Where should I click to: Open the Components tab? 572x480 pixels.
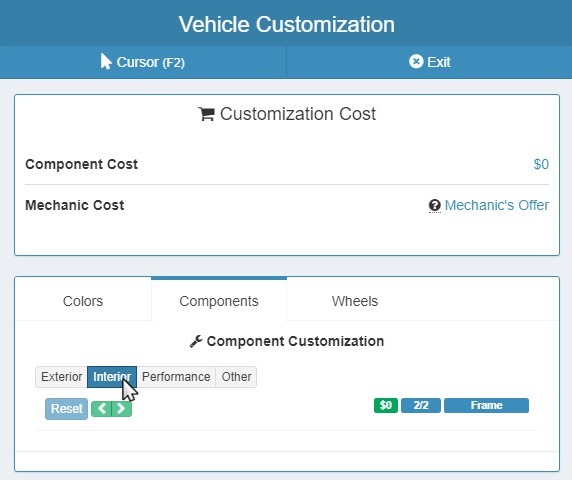pos(219,301)
